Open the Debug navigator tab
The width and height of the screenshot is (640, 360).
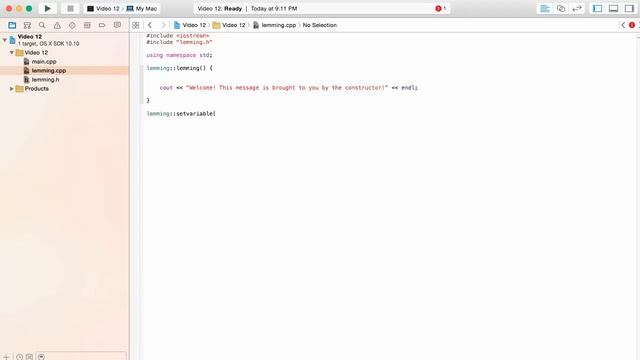tap(87, 25)
